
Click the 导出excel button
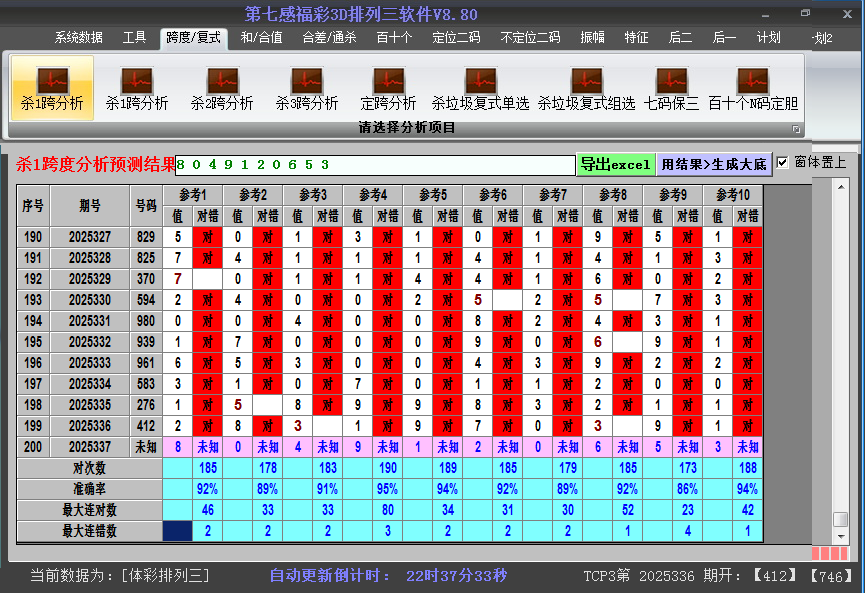pyautogui.click(x=615, y=162)
